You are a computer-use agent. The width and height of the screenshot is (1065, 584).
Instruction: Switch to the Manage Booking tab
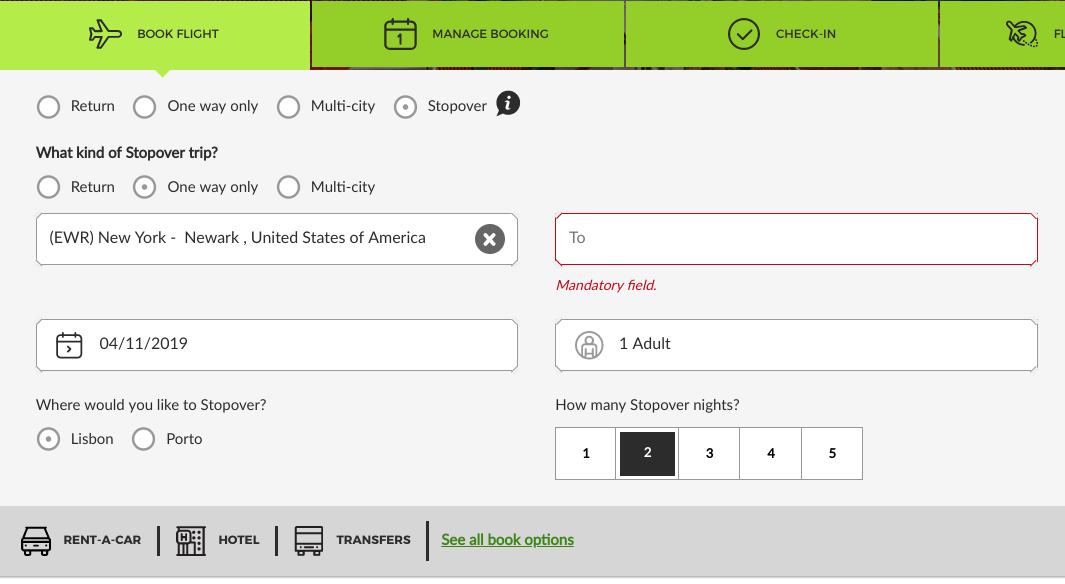(468, 34)
